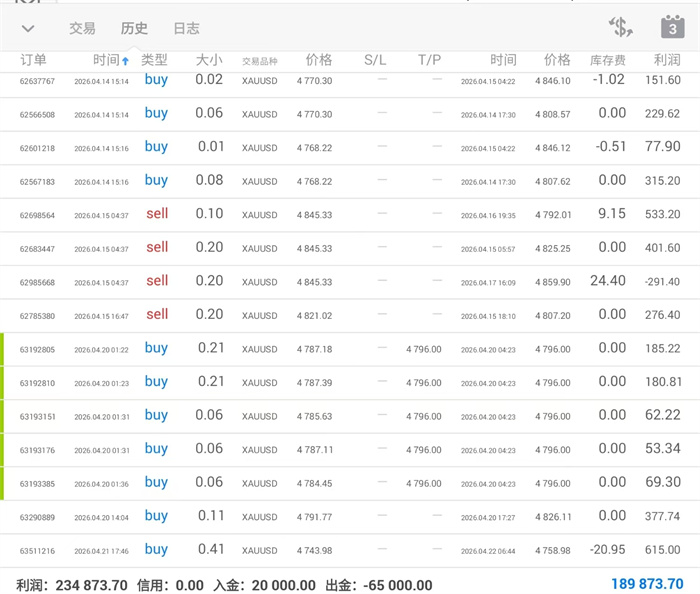Tap the dollar exchange arrows icon
The height and width of the screenshot is (594, 700).
(621, 27)
